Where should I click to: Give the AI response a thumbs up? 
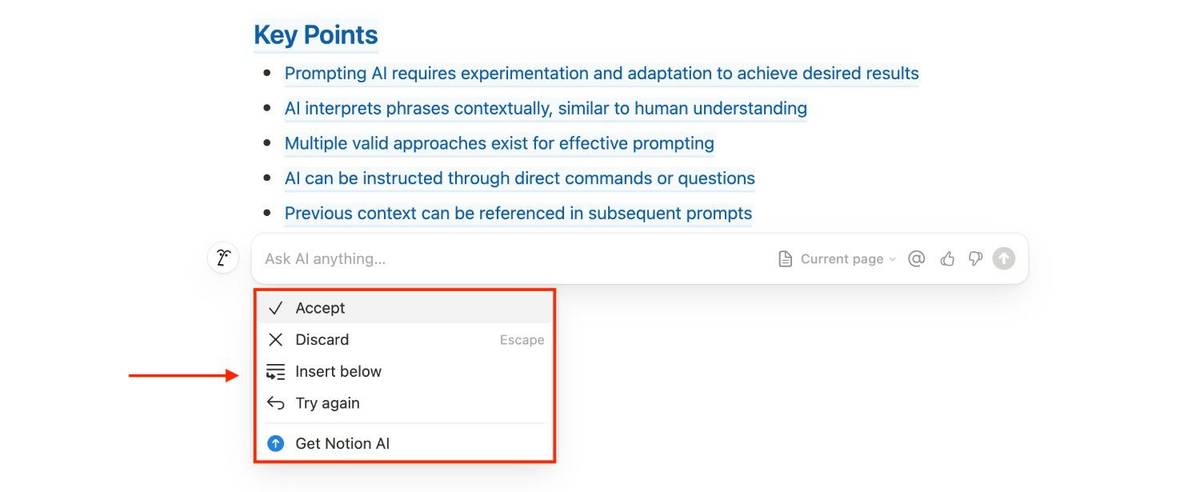click(947, 259)
